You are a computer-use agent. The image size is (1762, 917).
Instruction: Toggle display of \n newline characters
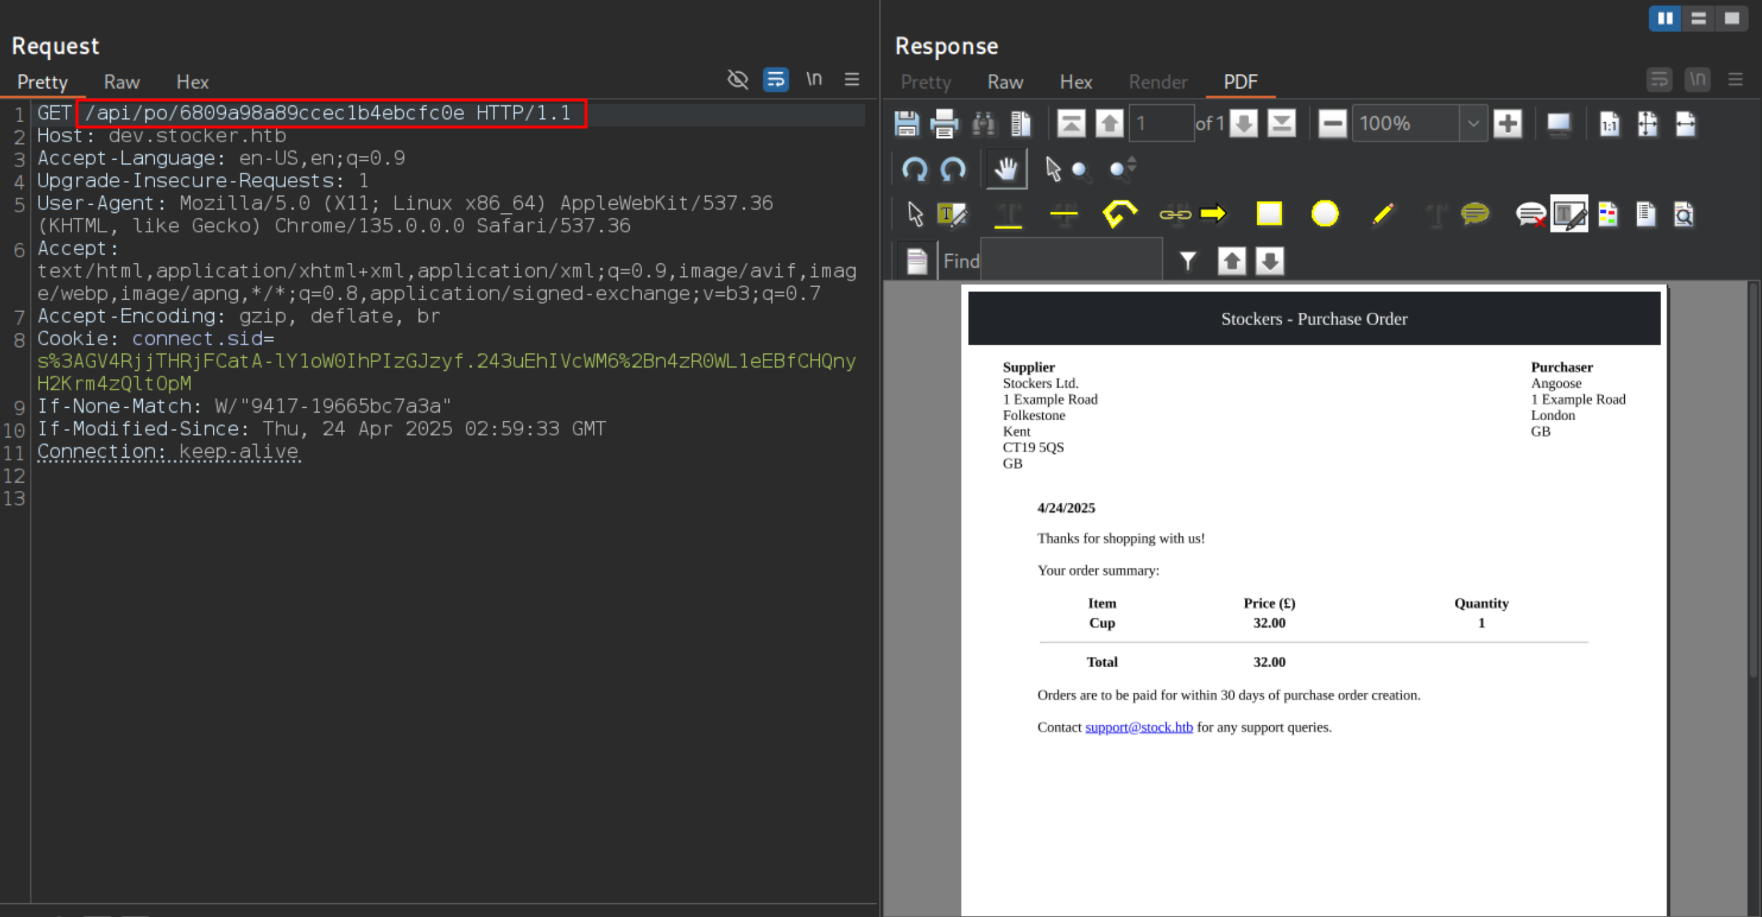[x=813, y=78]
